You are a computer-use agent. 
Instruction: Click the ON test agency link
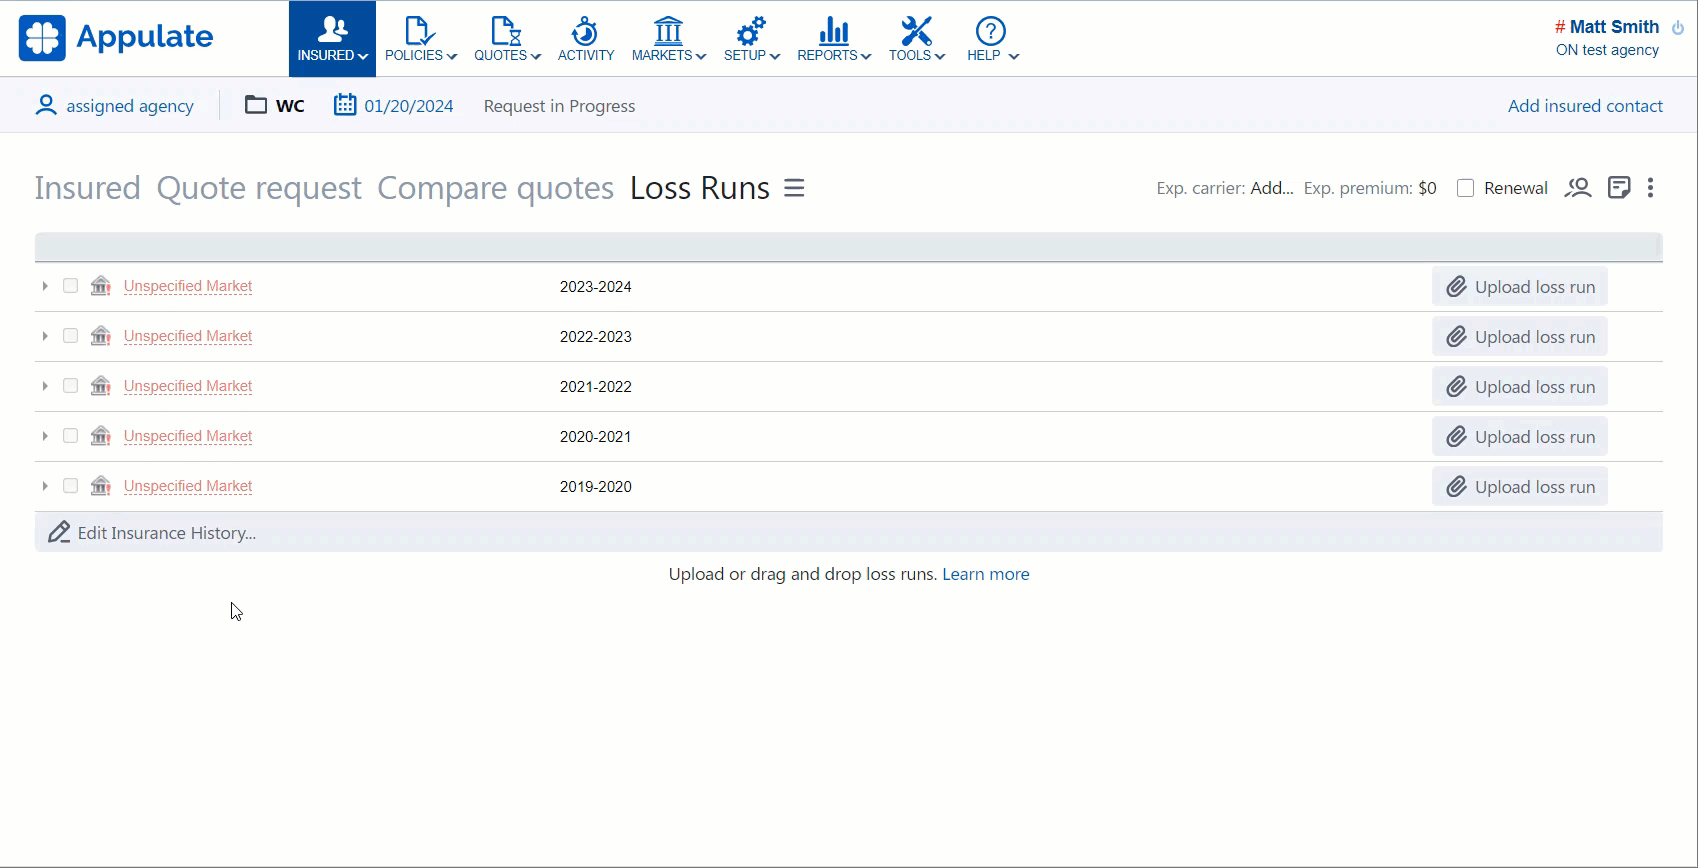[1607, 50]
